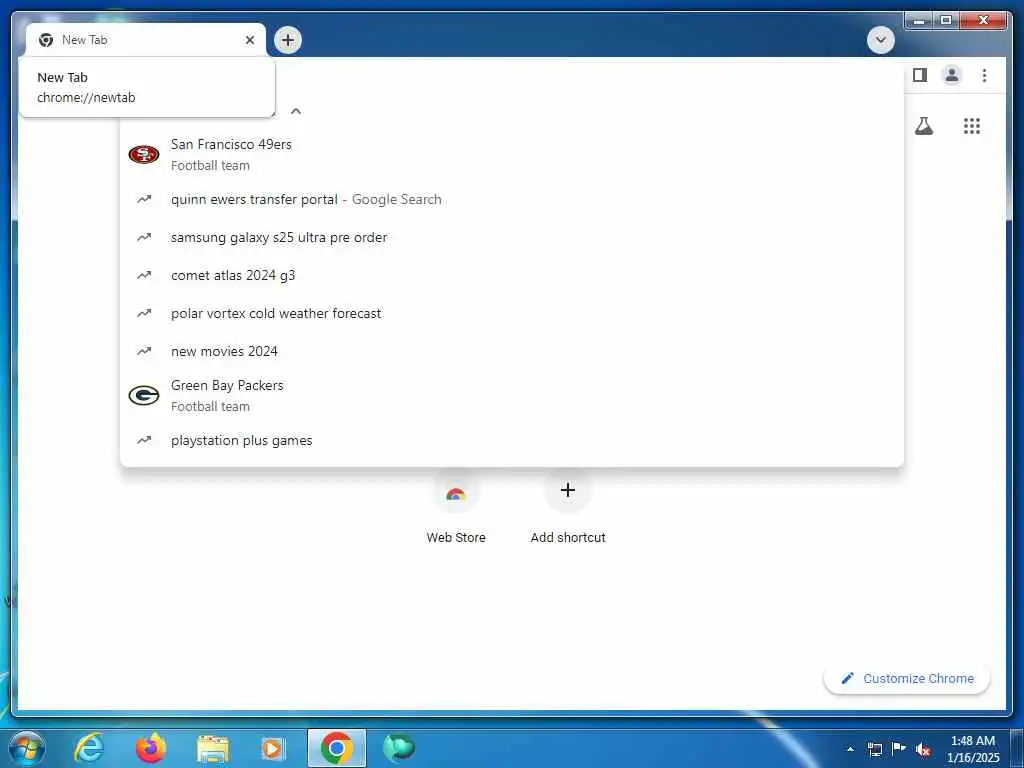
Task: Open the Chrome three-dot menu
Action: point(984,75)
